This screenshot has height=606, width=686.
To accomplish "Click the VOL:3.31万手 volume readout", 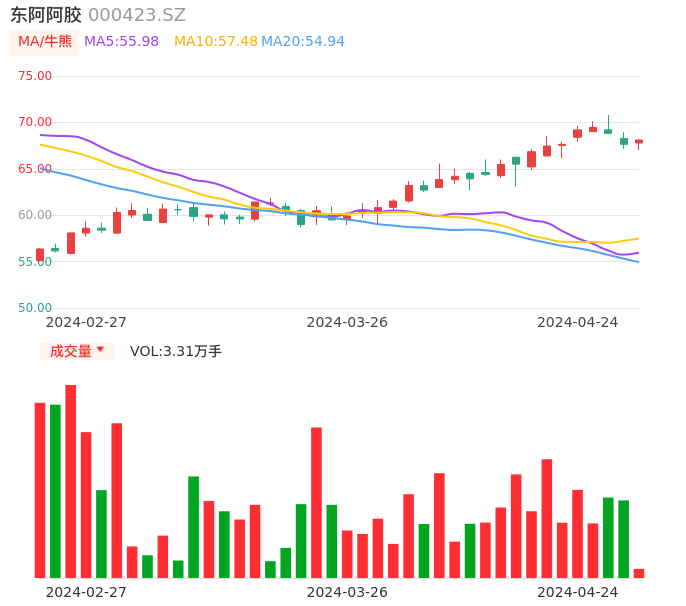I will 176,351.
